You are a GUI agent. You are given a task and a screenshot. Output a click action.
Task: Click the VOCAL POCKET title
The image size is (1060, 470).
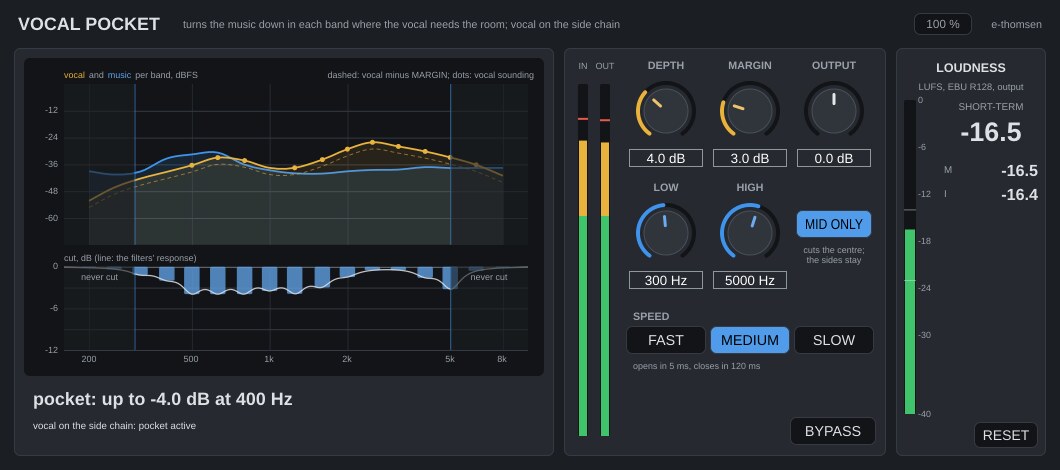(89, 24)
